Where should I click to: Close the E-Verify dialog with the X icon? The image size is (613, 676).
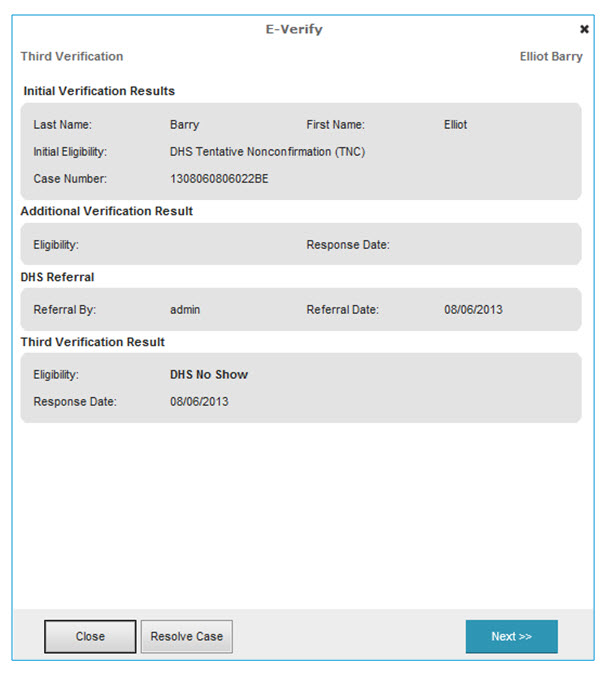[x=584, y=29]
